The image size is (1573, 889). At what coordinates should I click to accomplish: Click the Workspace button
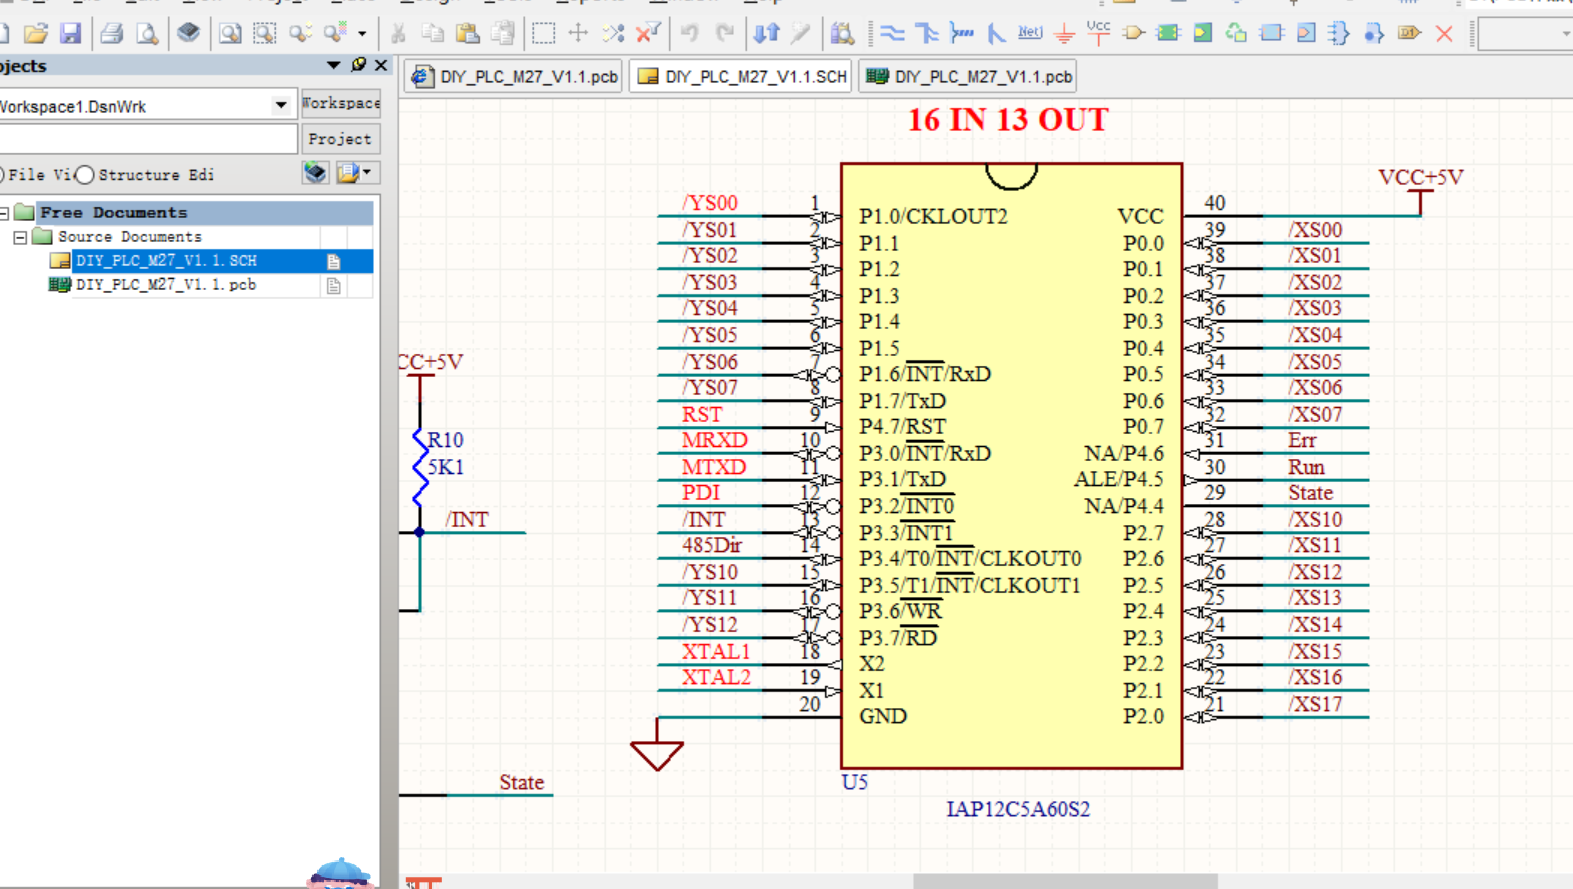point(340,103)
